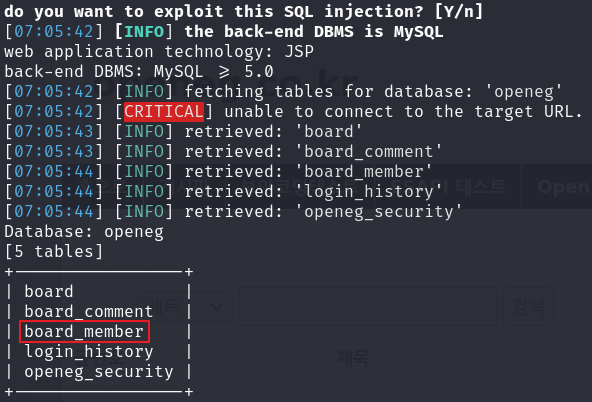Select board in the tables list
Image resolution: width=592 pixels, height=402 pixels.
click(49, 291)
